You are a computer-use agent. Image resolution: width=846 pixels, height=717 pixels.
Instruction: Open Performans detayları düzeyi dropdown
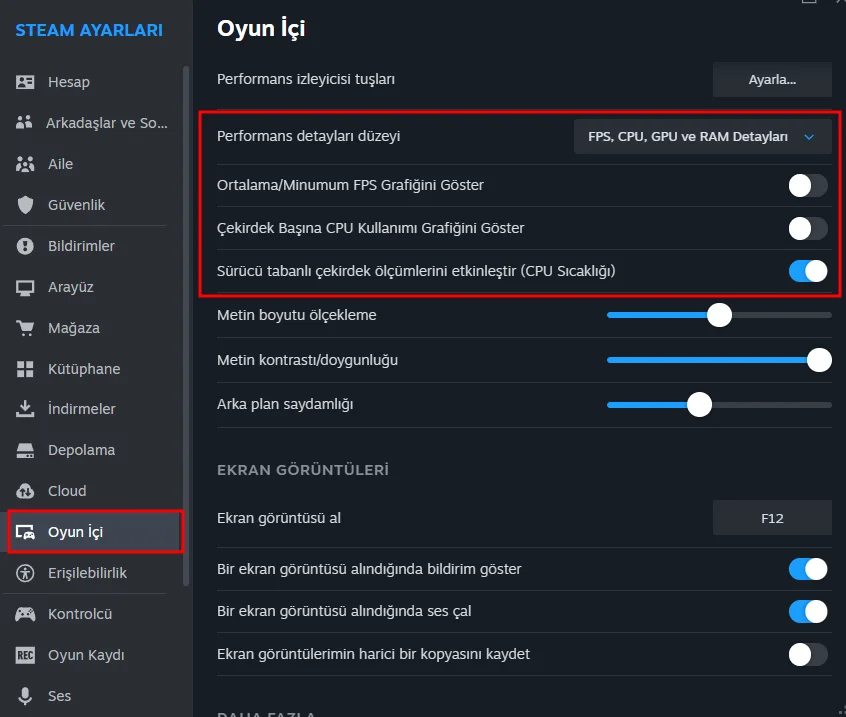[702, 136]
